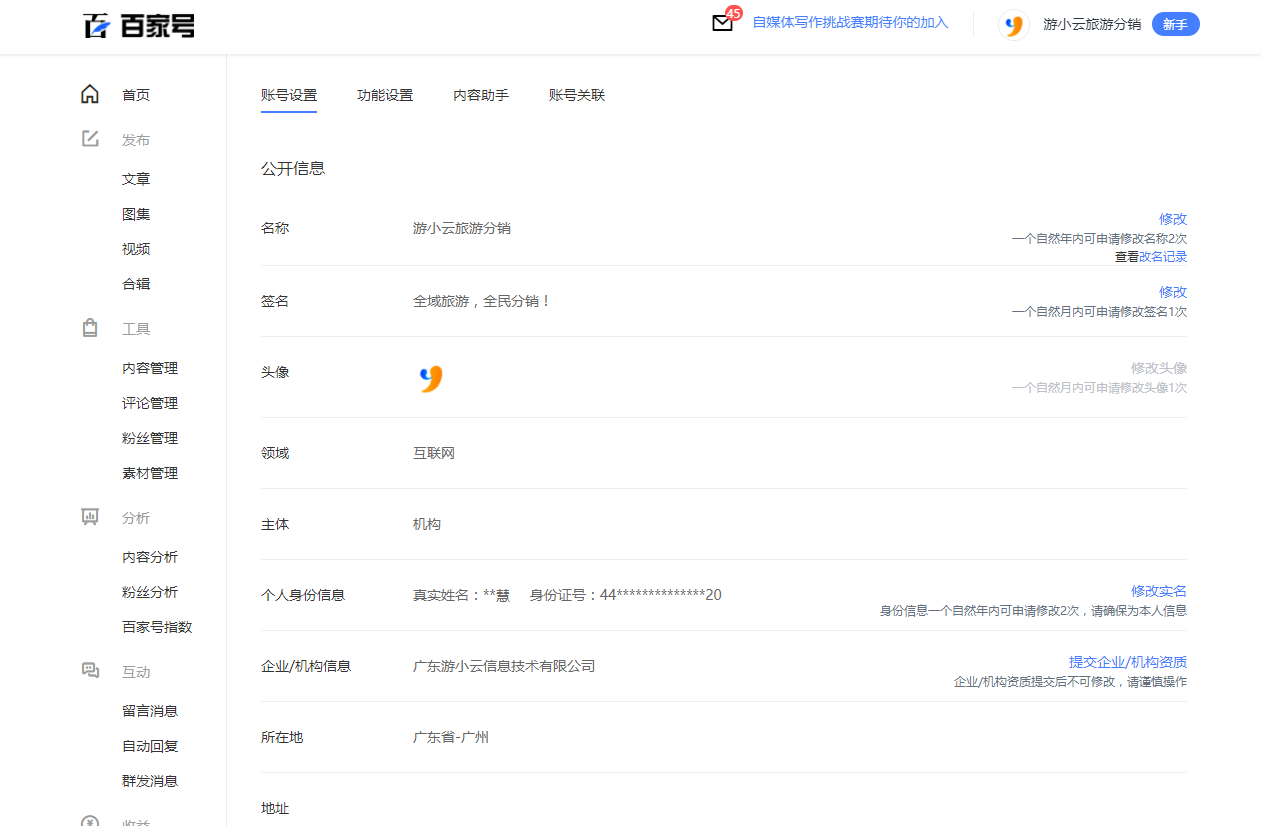Click the 百家号 logo
Viewport: 1261px width, 826px height.
click(139, 25)
